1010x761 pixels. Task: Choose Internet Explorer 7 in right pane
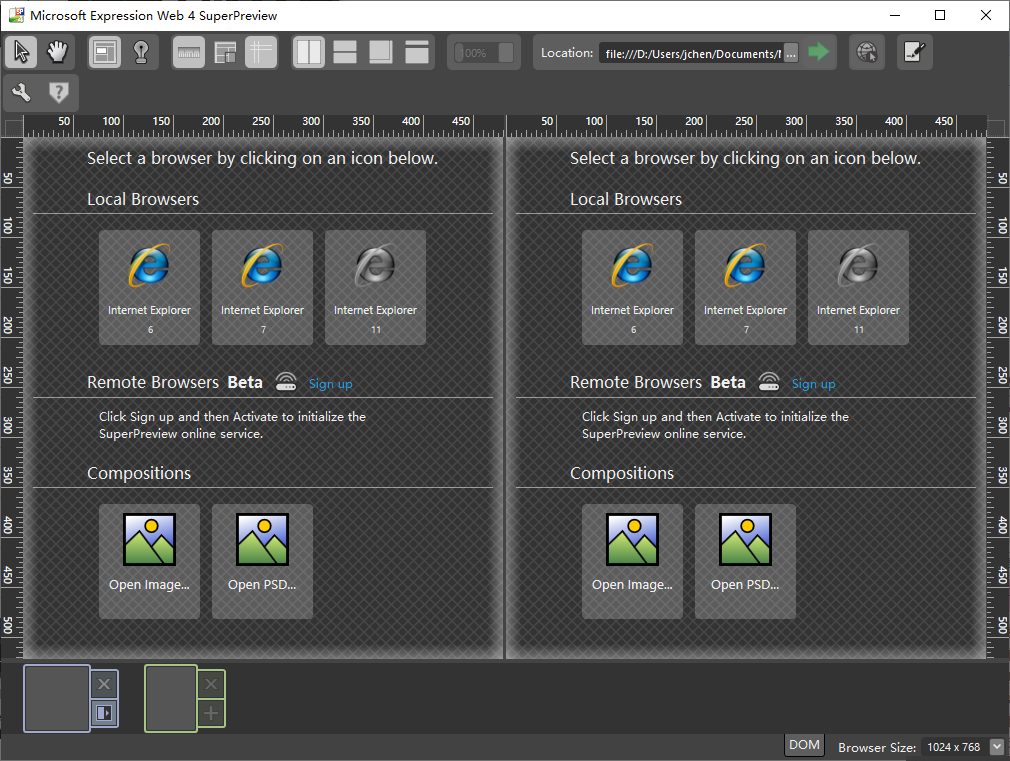coord(745,287)
